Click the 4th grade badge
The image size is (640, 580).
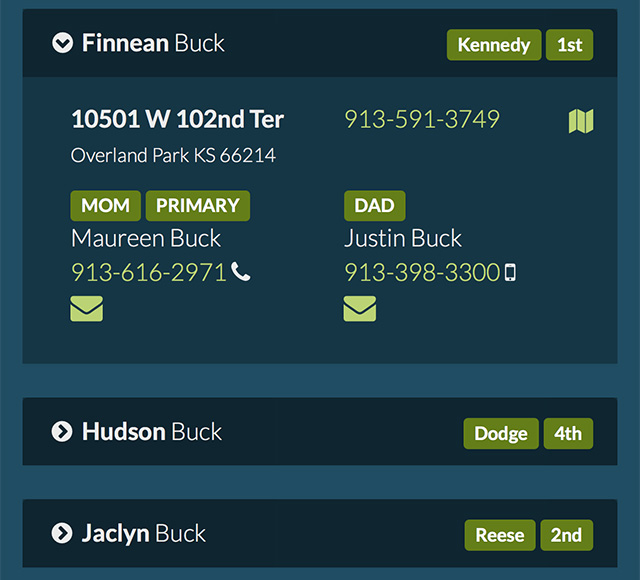point(568,433)
